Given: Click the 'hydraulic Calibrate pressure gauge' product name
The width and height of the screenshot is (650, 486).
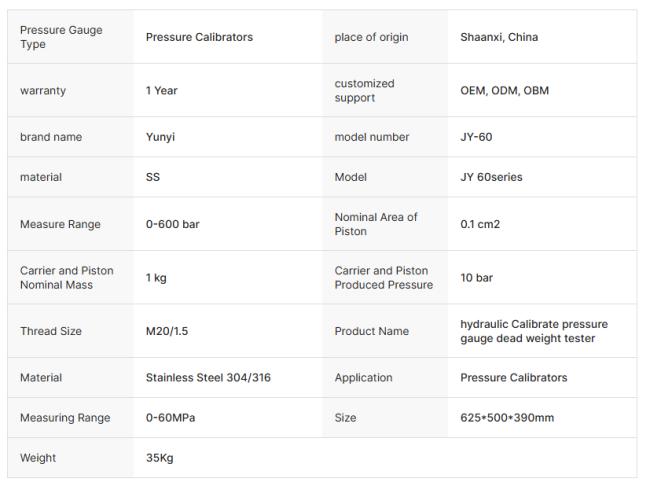Looking at the screenshot, I should (x=533, y=331).
